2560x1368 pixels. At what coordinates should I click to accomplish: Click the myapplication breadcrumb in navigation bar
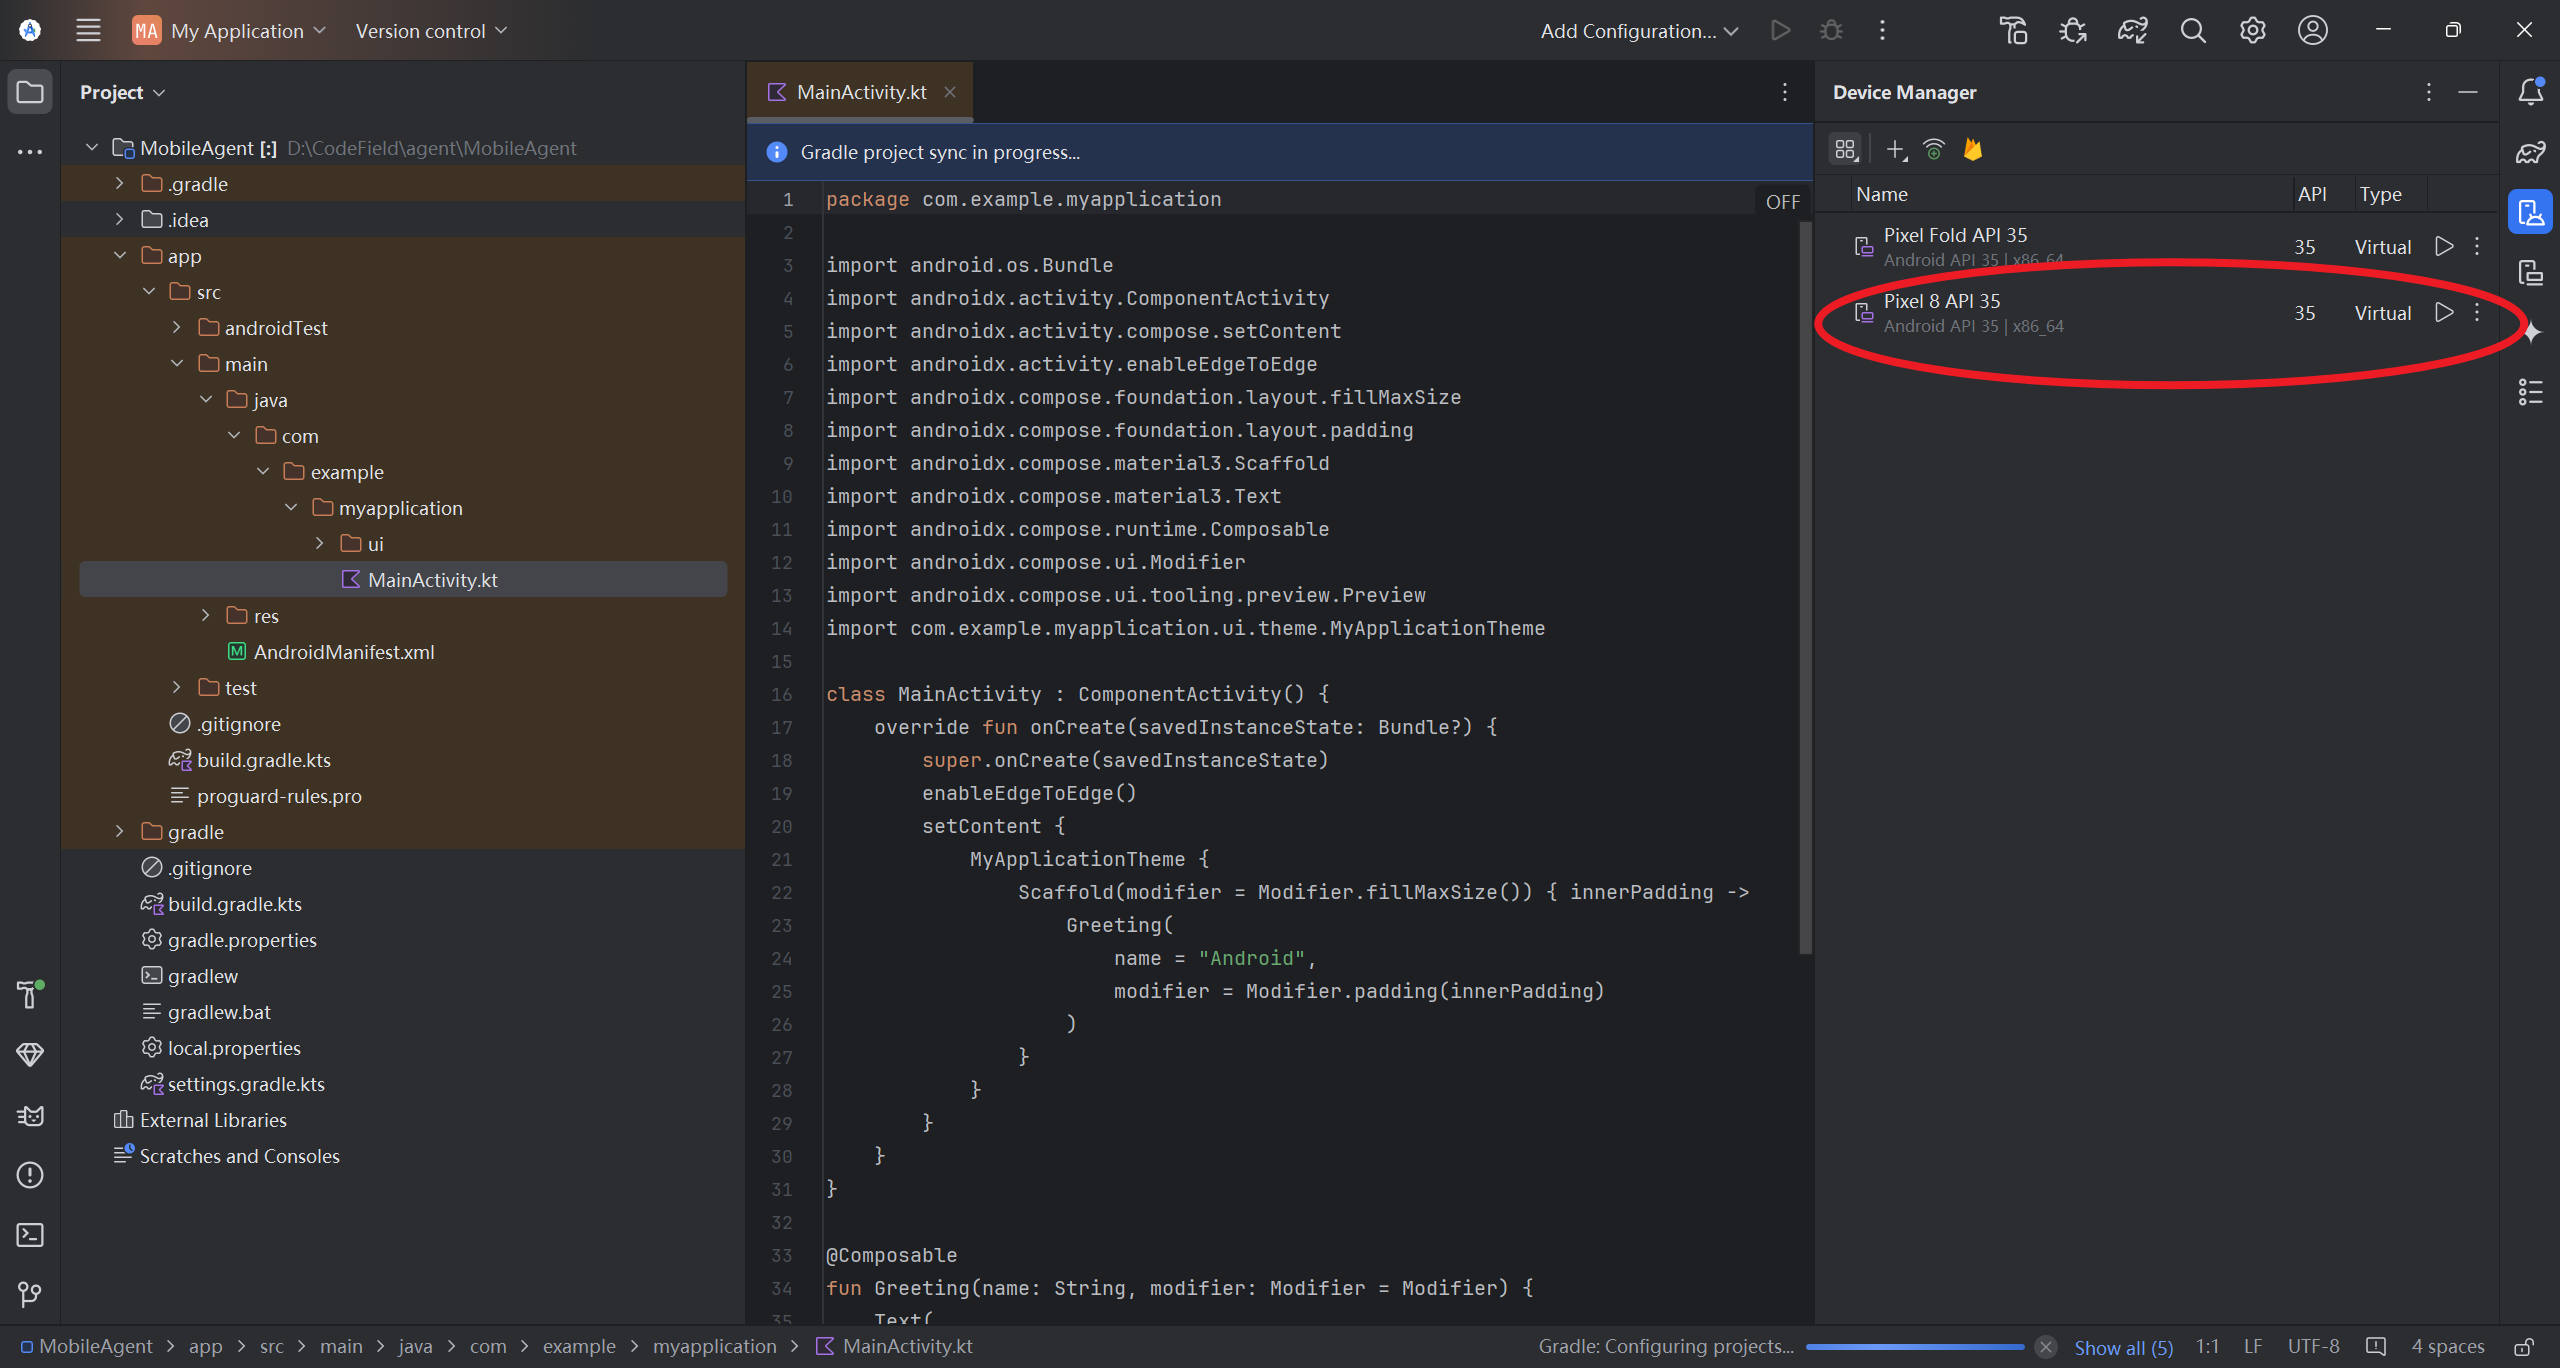(714, 1347)
